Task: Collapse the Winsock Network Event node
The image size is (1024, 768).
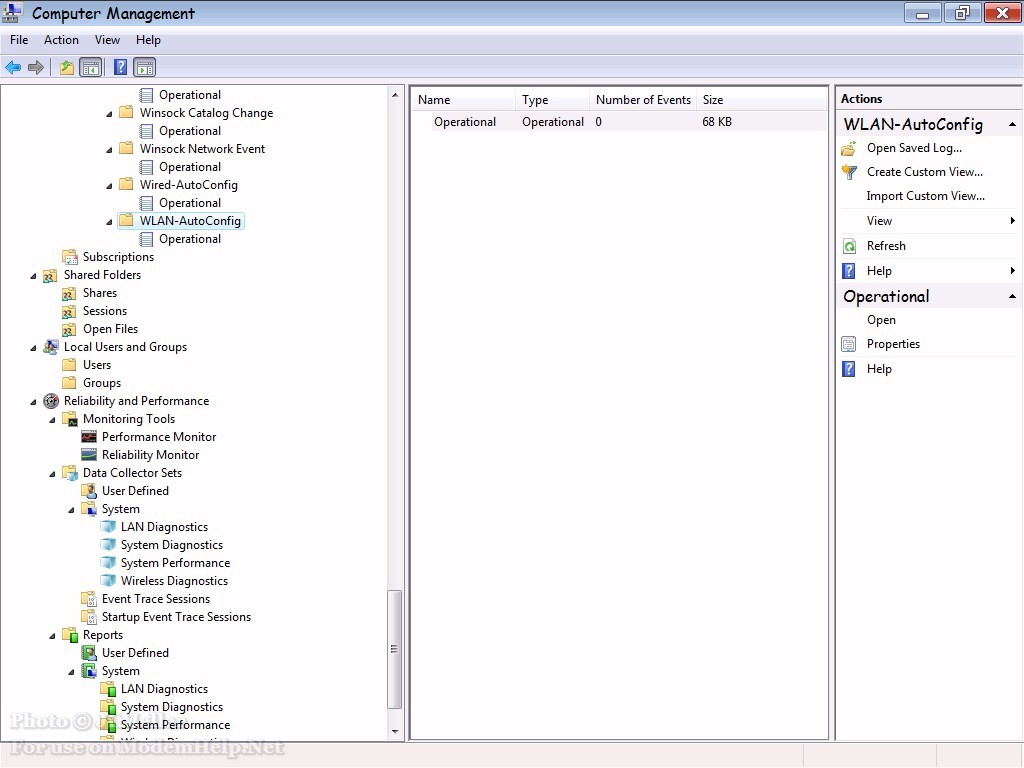Action: click(109, 150)
